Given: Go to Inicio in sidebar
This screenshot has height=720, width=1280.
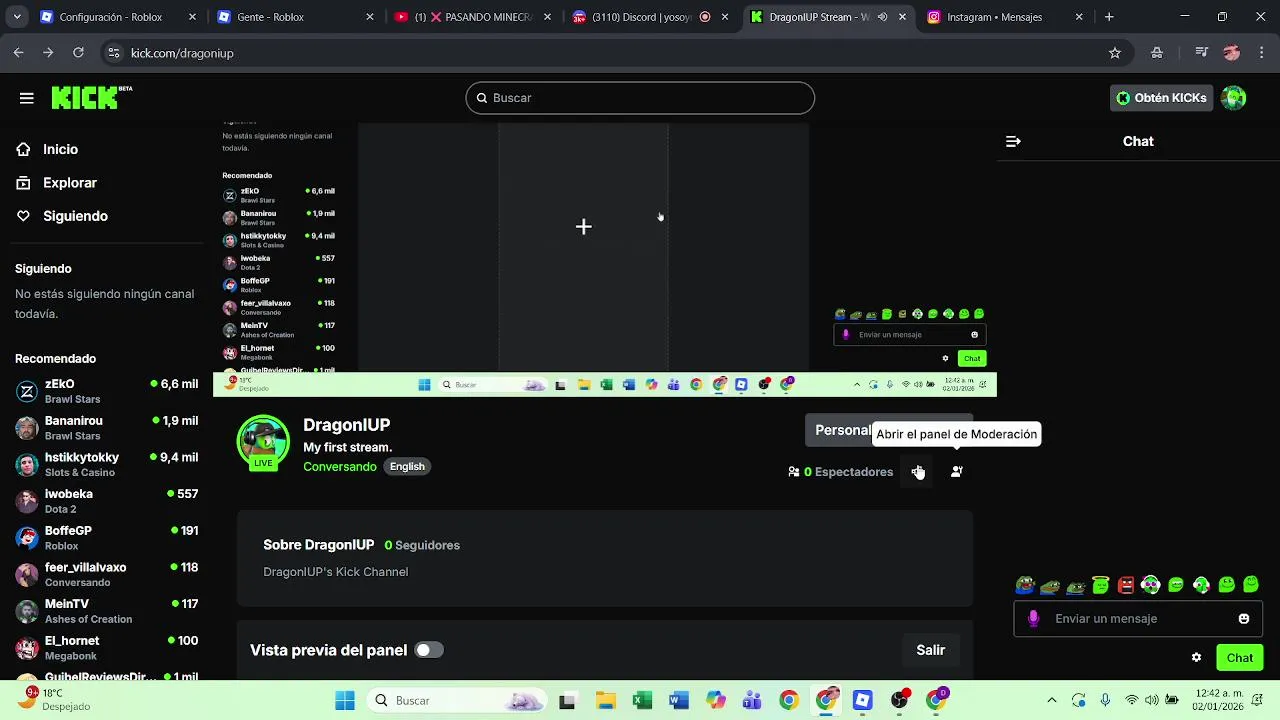Looking at the screenshot, I should pyautogui.click(x=60, y=149).
